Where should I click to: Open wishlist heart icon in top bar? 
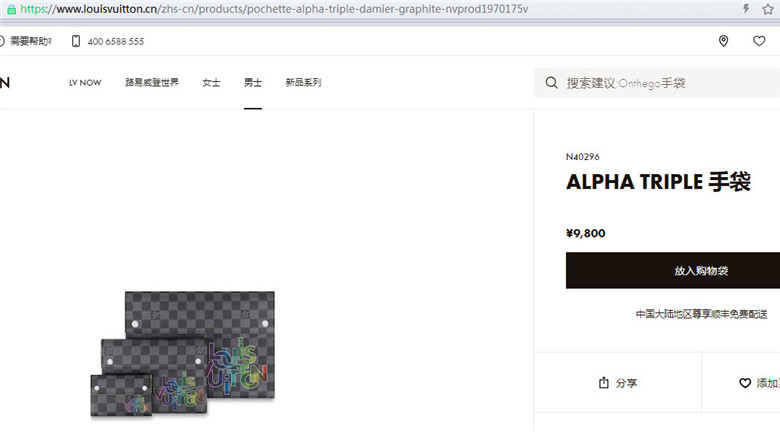tap(759, 41)
